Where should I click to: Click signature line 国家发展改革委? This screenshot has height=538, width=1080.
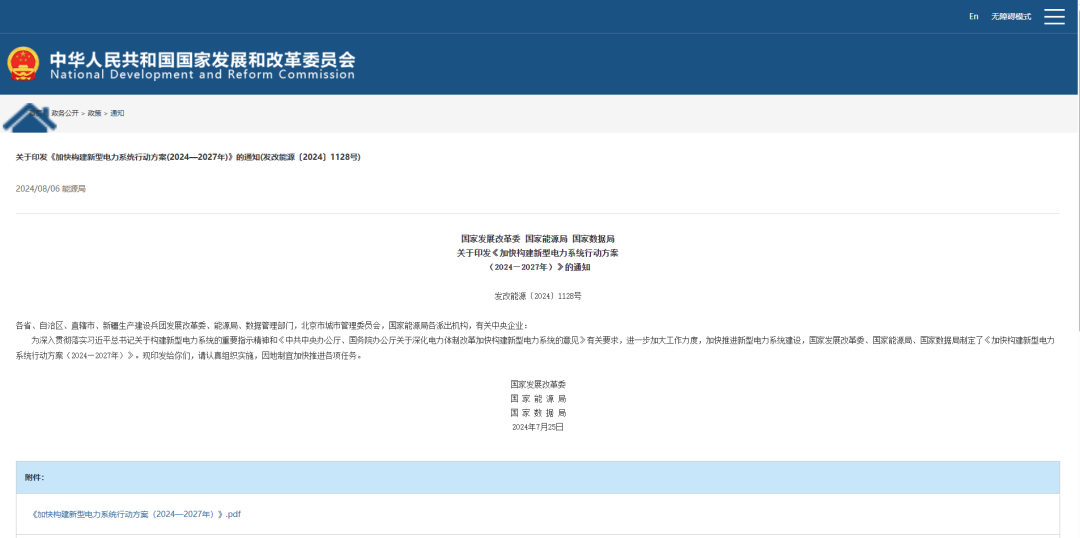pos(538,384)
